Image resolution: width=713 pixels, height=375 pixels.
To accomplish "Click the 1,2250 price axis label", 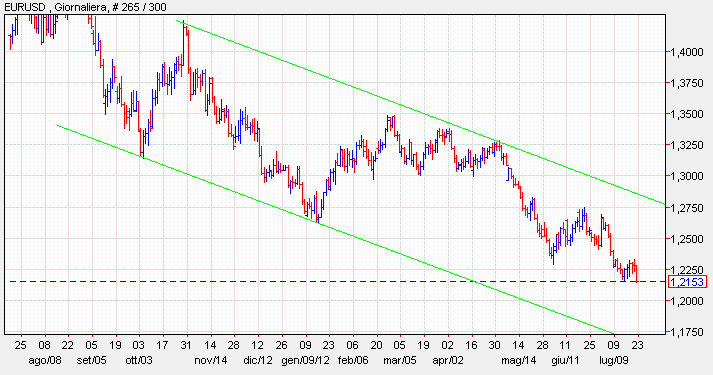I will [x=687, y=270].
